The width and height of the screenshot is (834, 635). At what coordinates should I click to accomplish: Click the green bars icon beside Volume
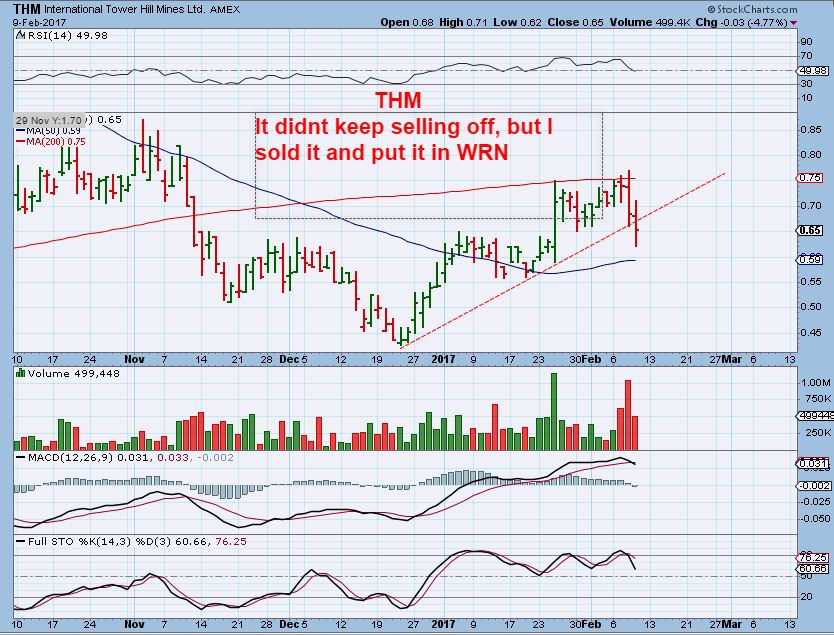[20, 373]
